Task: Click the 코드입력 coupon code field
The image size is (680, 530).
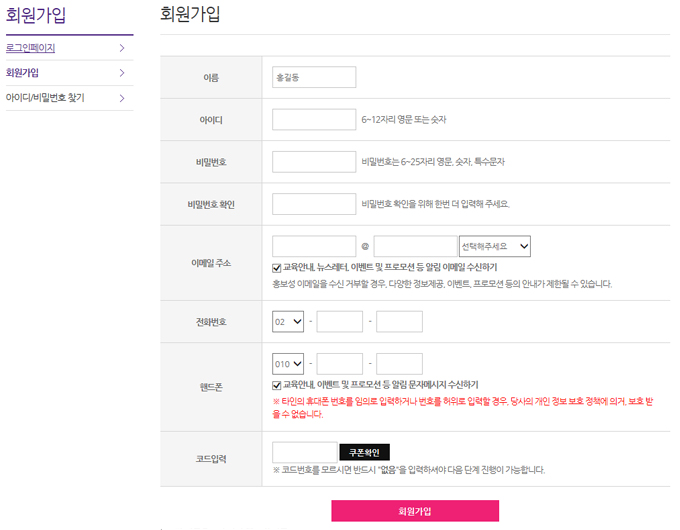Action: (x=305, y=453)
